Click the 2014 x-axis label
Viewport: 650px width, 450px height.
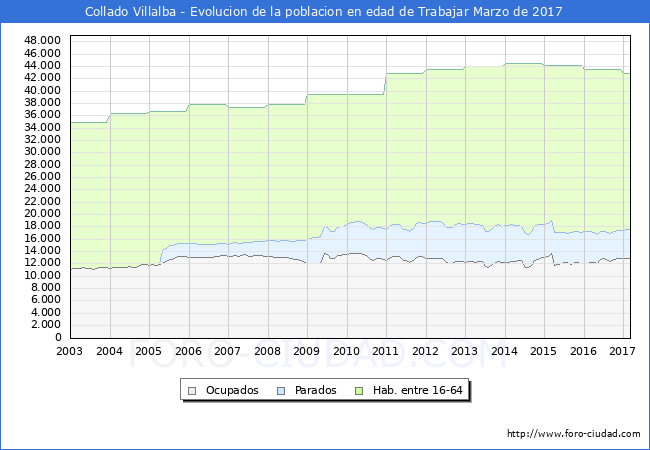(x=504, y=351)
